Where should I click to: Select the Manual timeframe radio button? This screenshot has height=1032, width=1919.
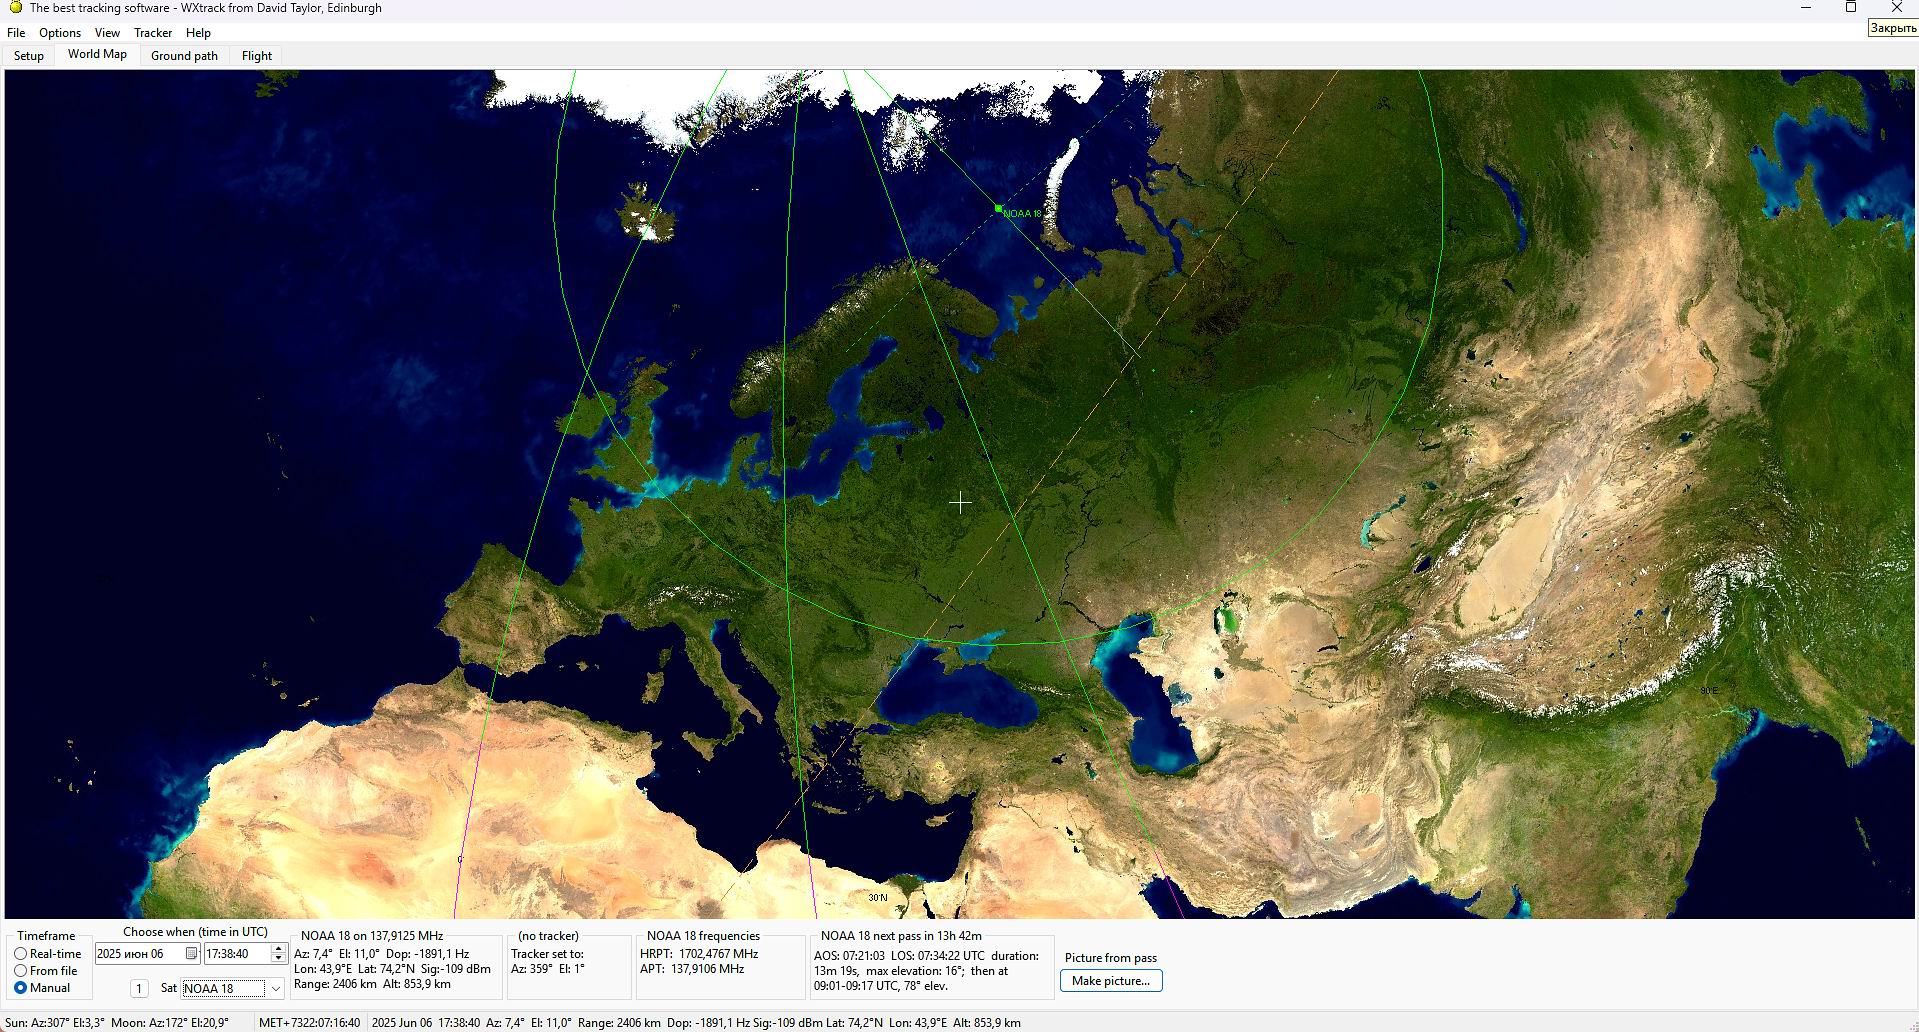click(x=21, y=988)
